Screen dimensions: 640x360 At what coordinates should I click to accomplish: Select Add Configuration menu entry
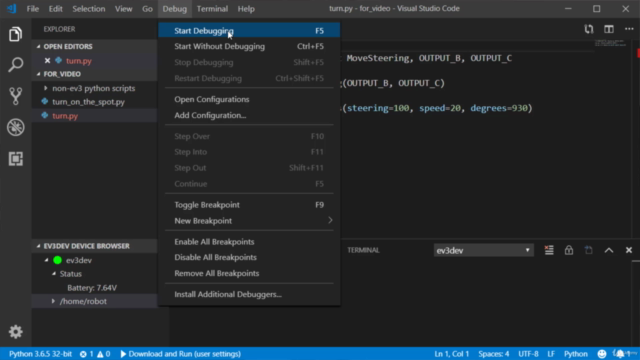(x=249, y=115)
